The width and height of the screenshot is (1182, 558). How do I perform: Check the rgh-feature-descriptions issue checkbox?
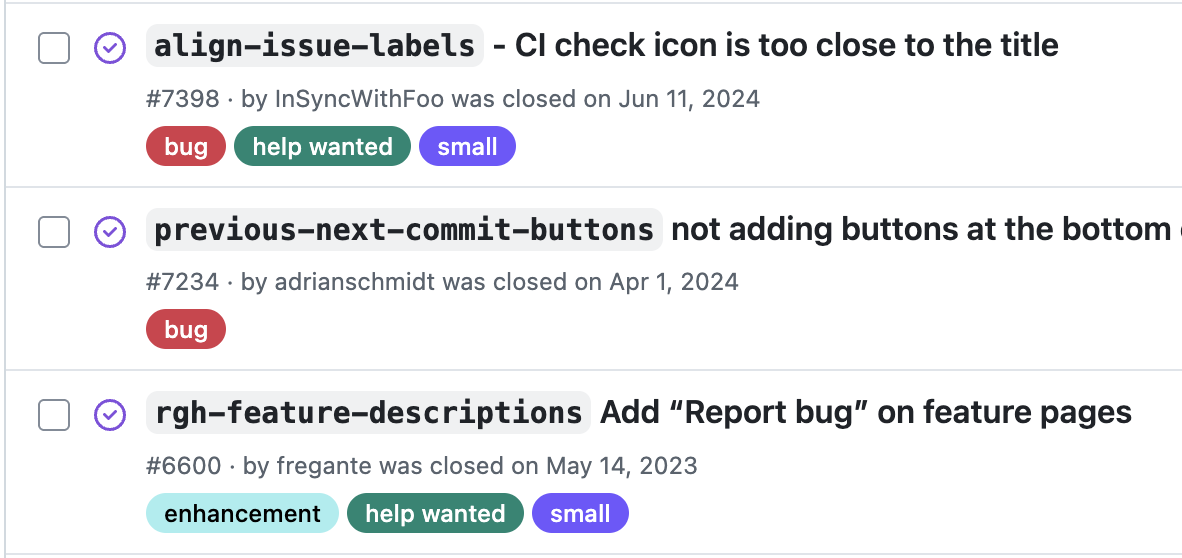click(x=54, y=414)
